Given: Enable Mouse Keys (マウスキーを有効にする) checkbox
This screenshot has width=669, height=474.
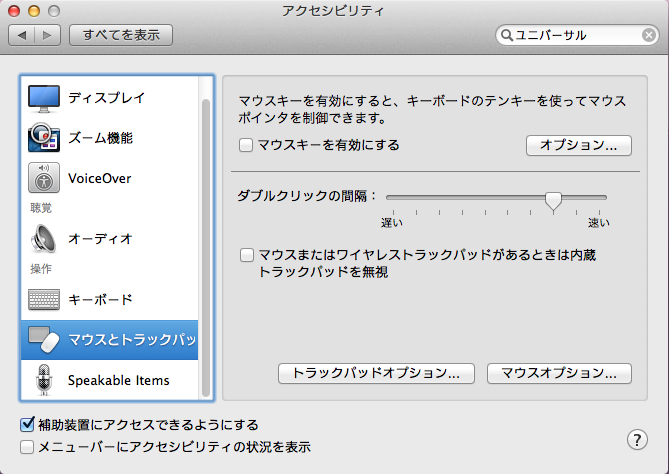Looking at the screenshot, I should (247, 145).
